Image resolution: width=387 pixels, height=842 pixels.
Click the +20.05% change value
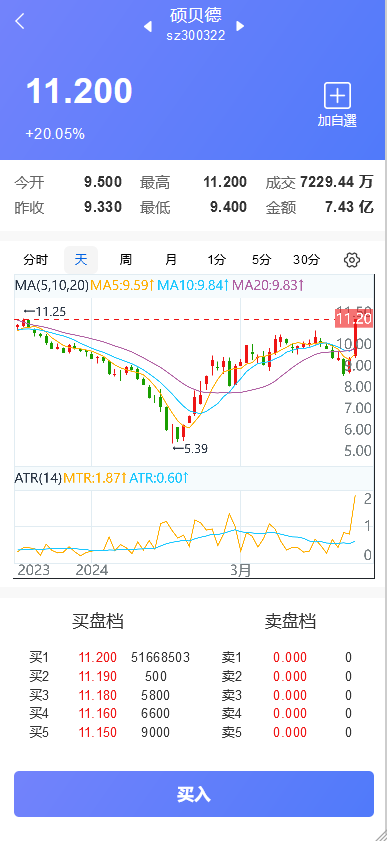pos(55,134)
